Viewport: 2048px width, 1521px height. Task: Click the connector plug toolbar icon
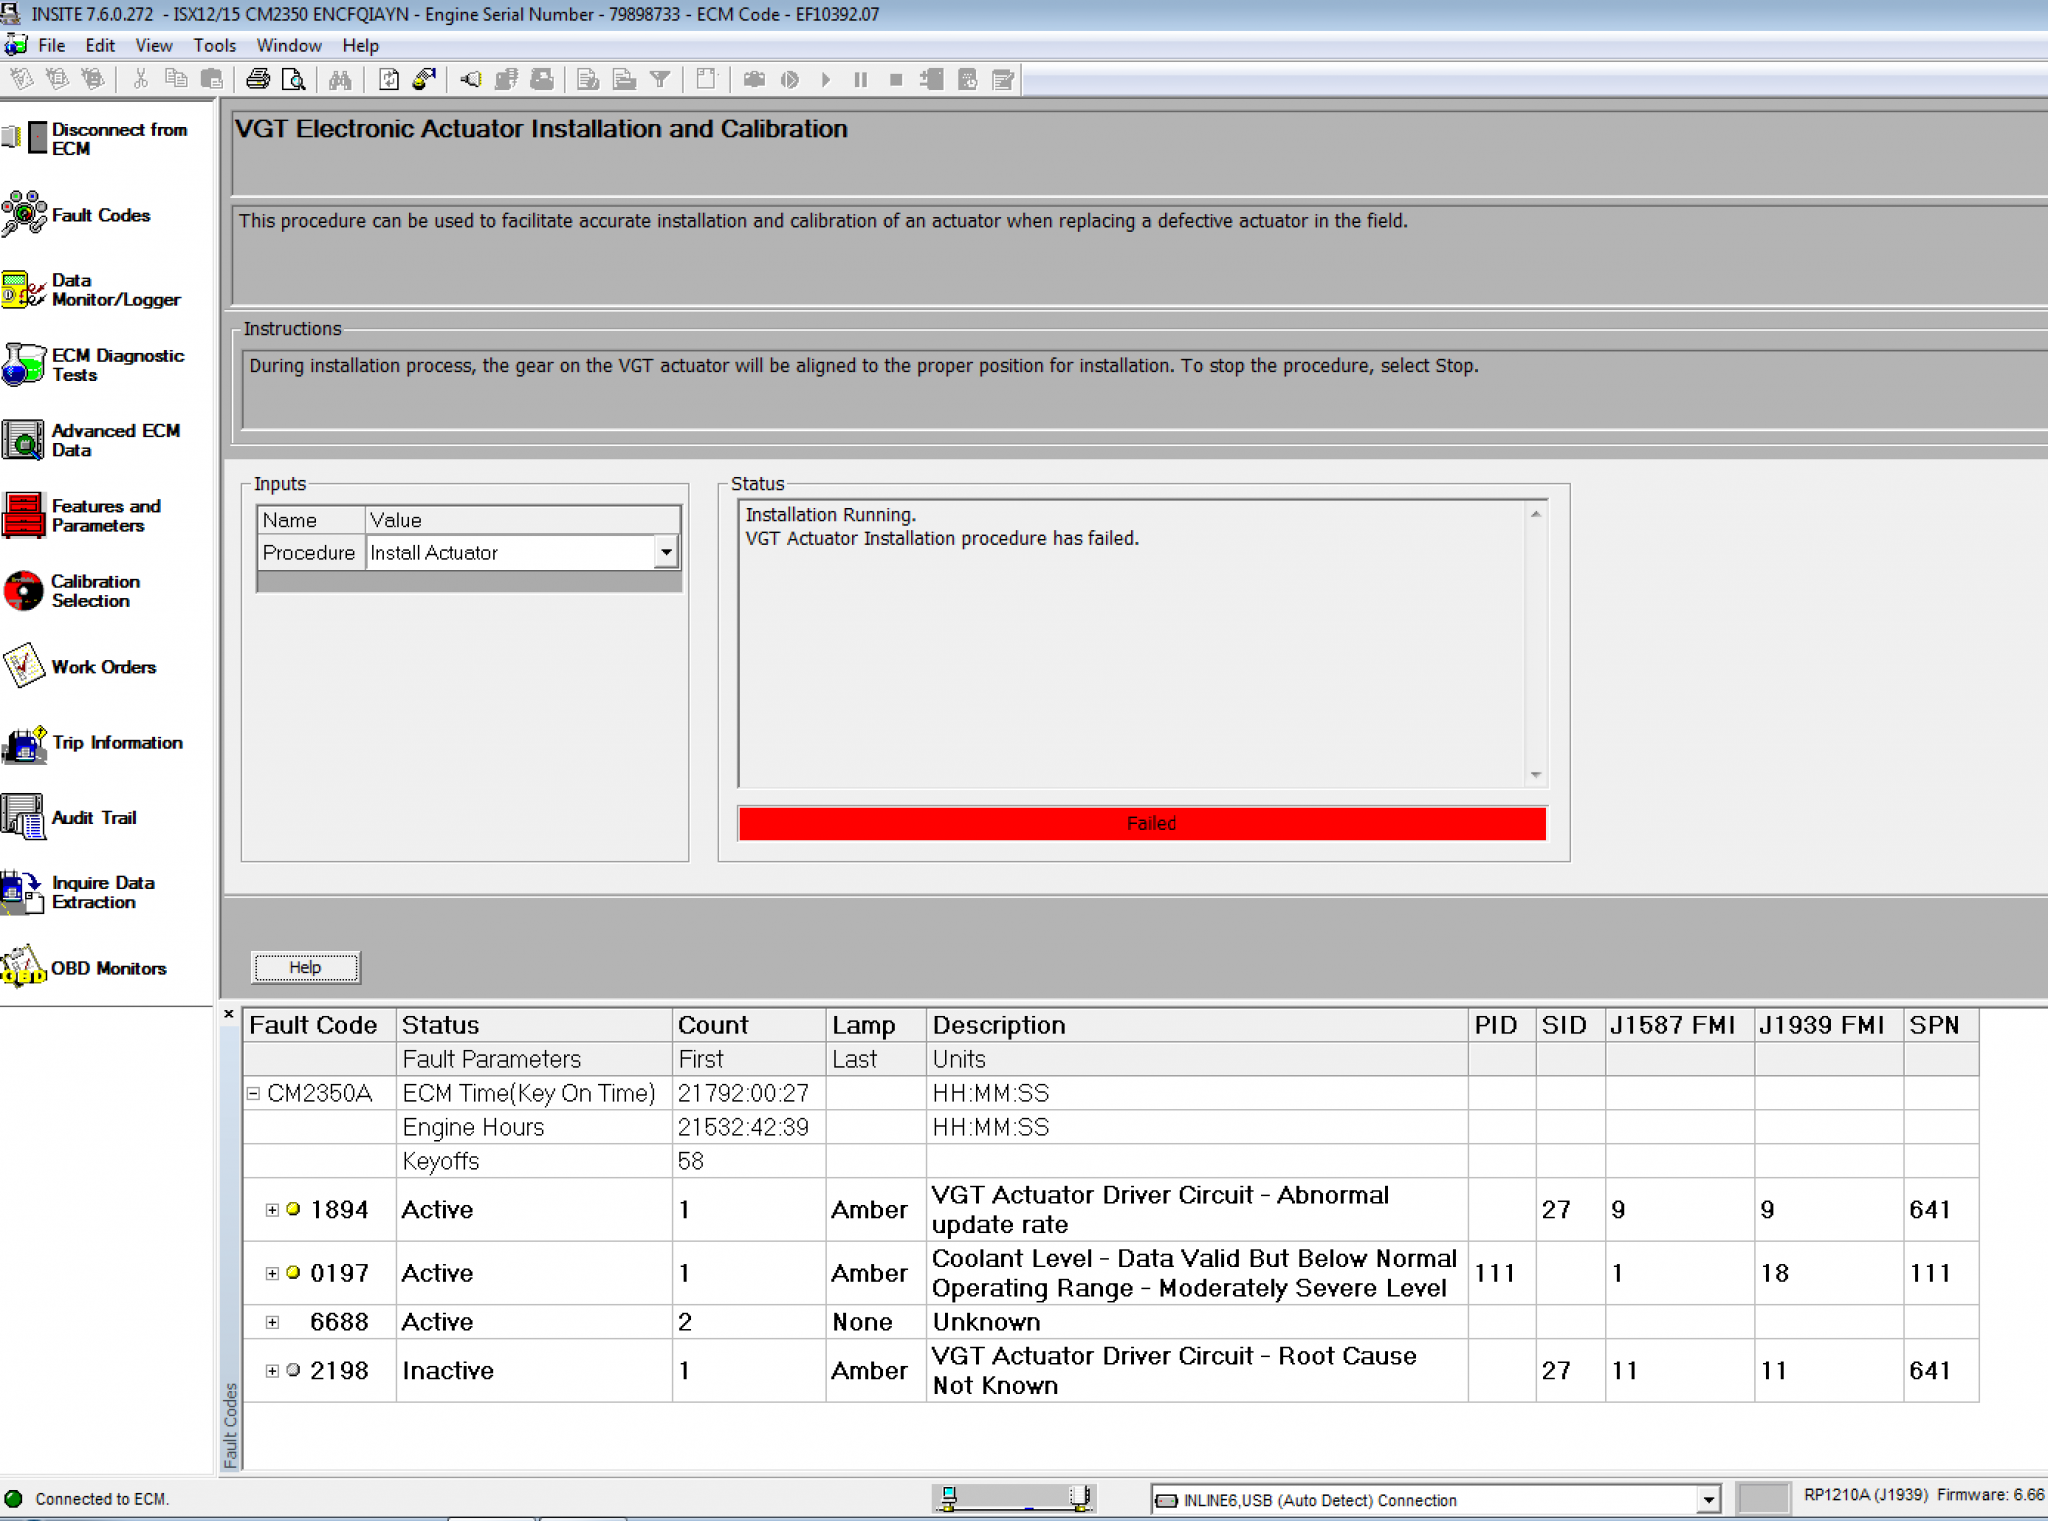[x=470, y=79]
